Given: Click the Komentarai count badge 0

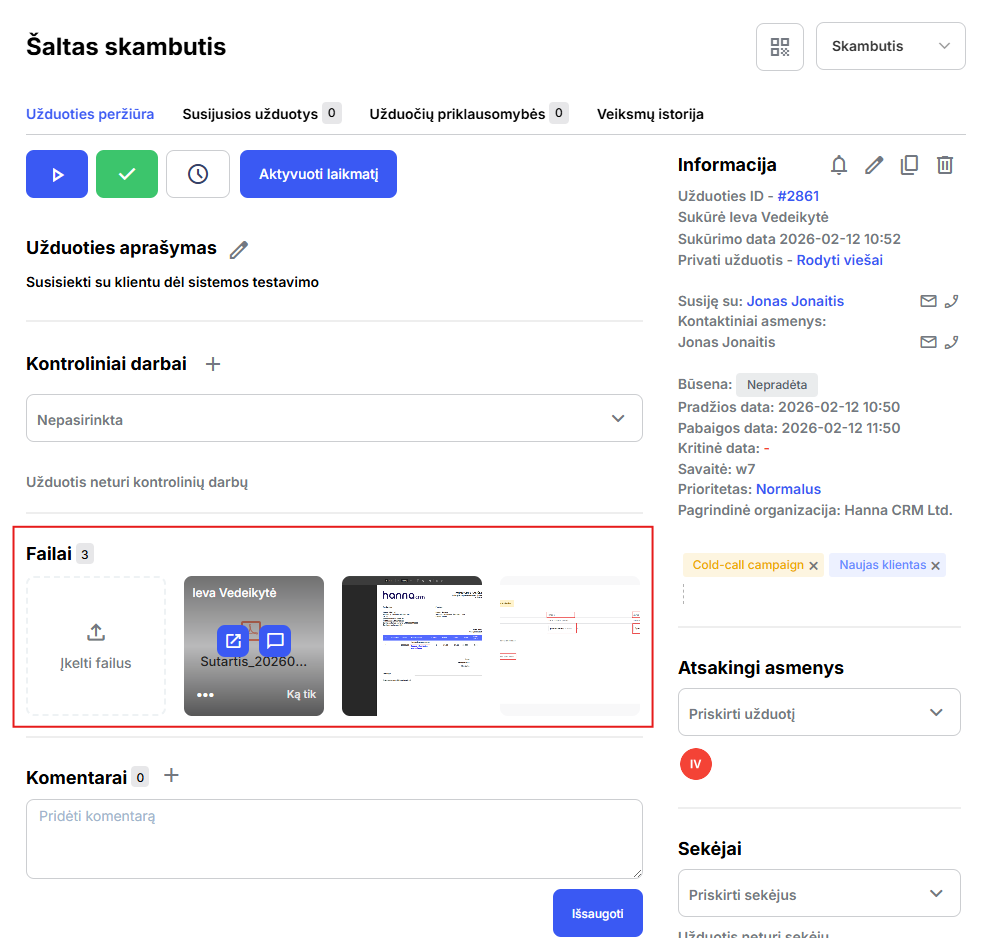Looking at the screenshot, I should click(x=140, y=777).
